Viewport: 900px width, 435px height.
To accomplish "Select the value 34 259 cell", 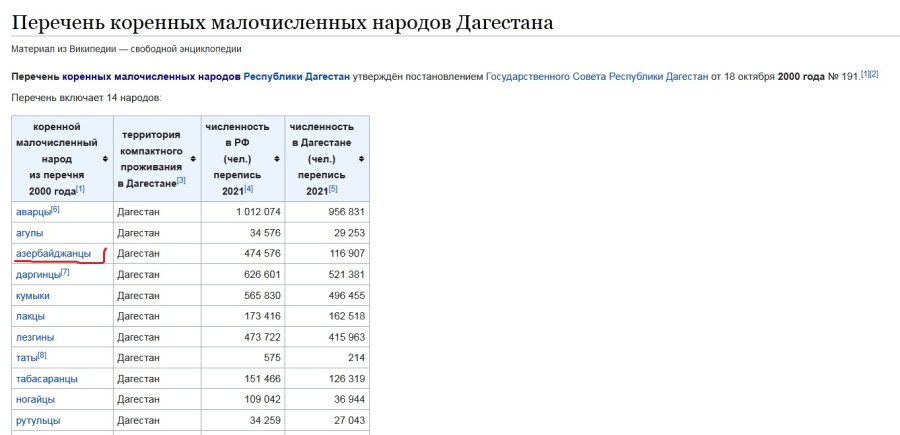I will (243, 421).
